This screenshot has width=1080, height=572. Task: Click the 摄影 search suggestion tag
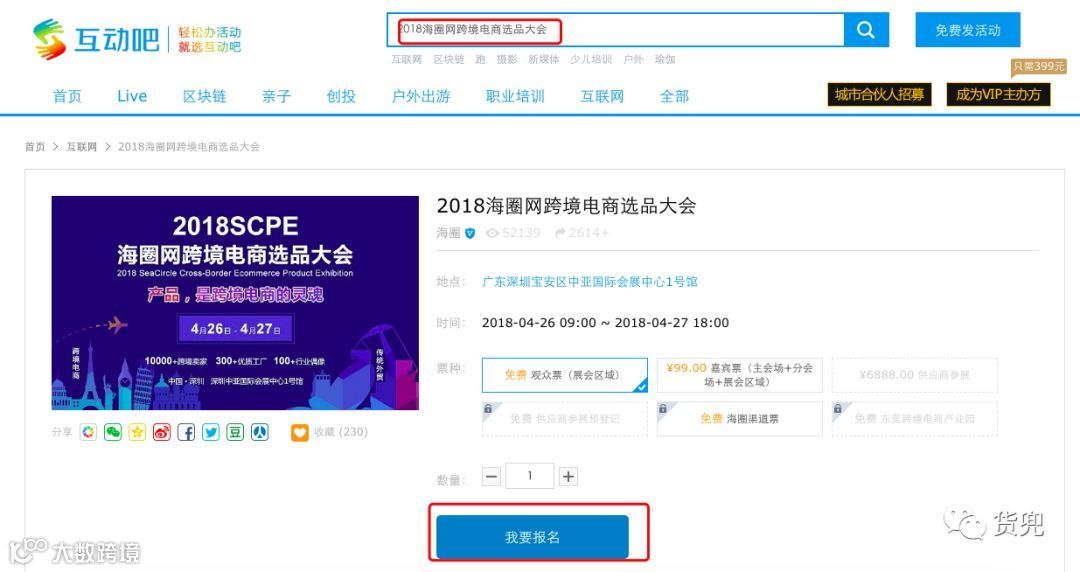coord(507,59)
